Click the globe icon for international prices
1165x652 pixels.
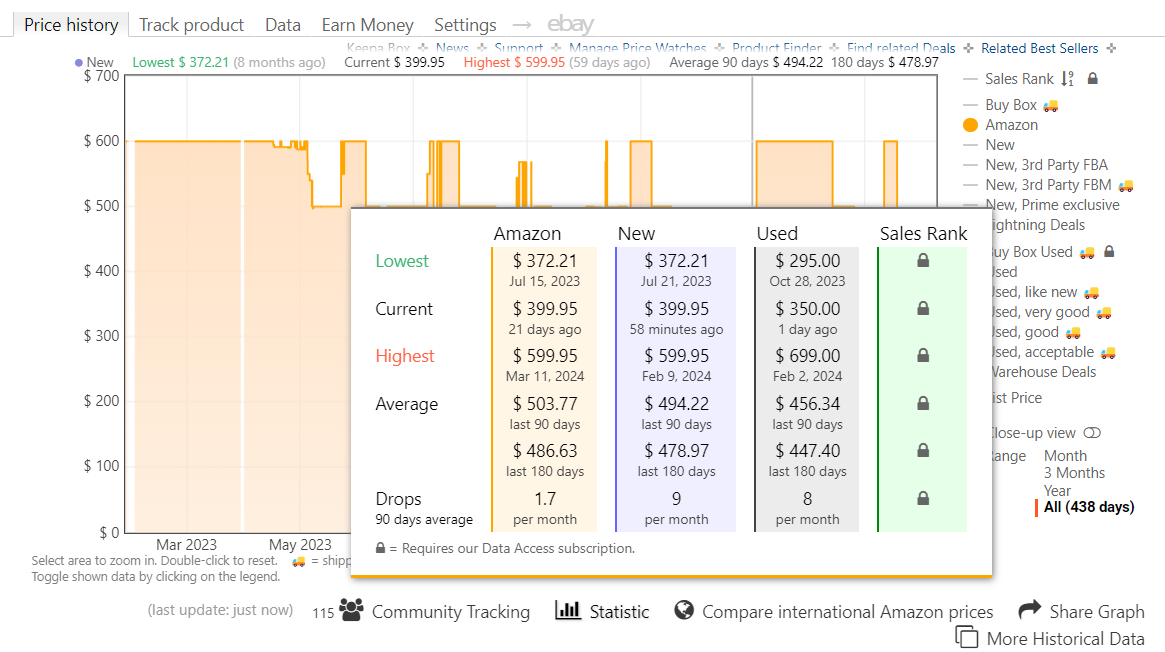point(684,610)
